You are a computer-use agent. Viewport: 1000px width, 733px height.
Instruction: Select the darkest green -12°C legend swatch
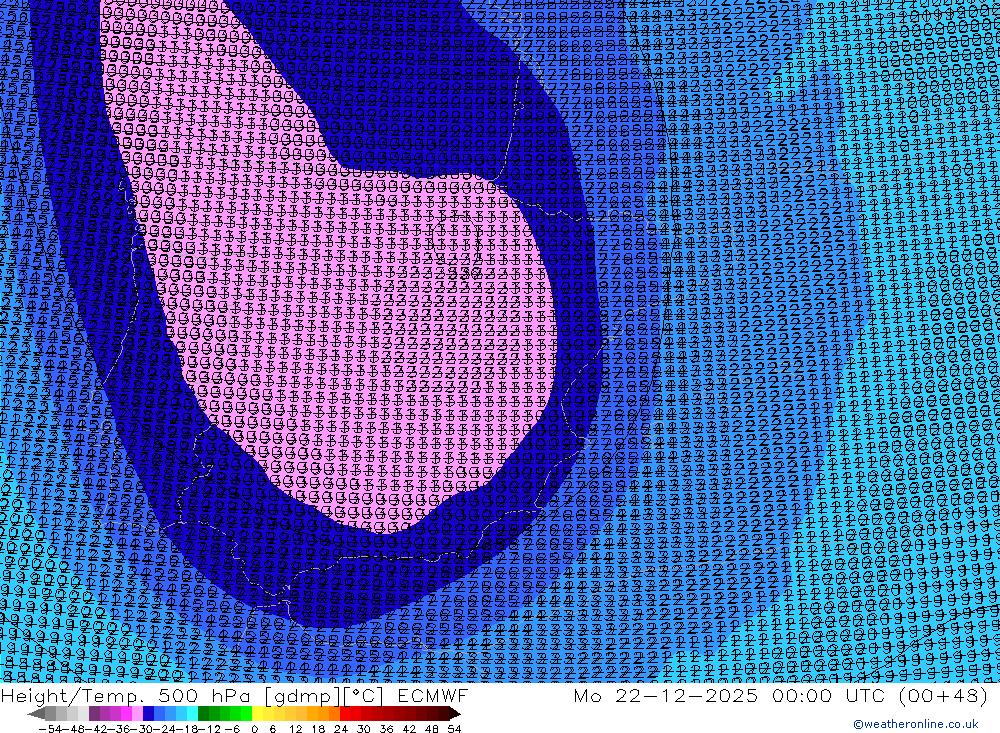[x=203, y=713]
